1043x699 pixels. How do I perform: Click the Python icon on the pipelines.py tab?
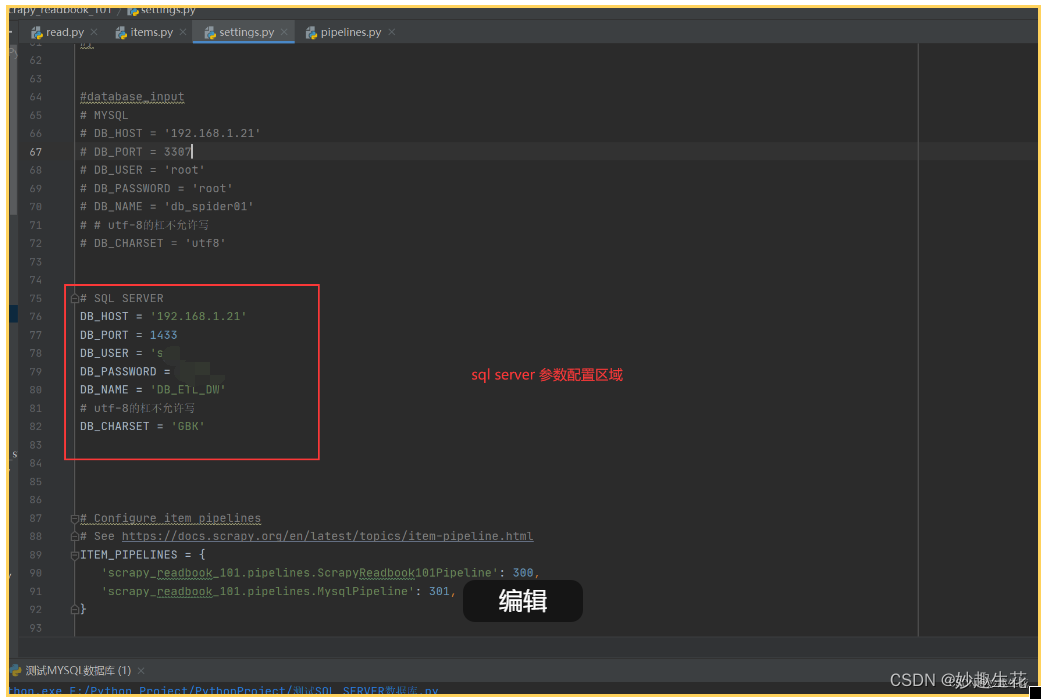point(311,31)
